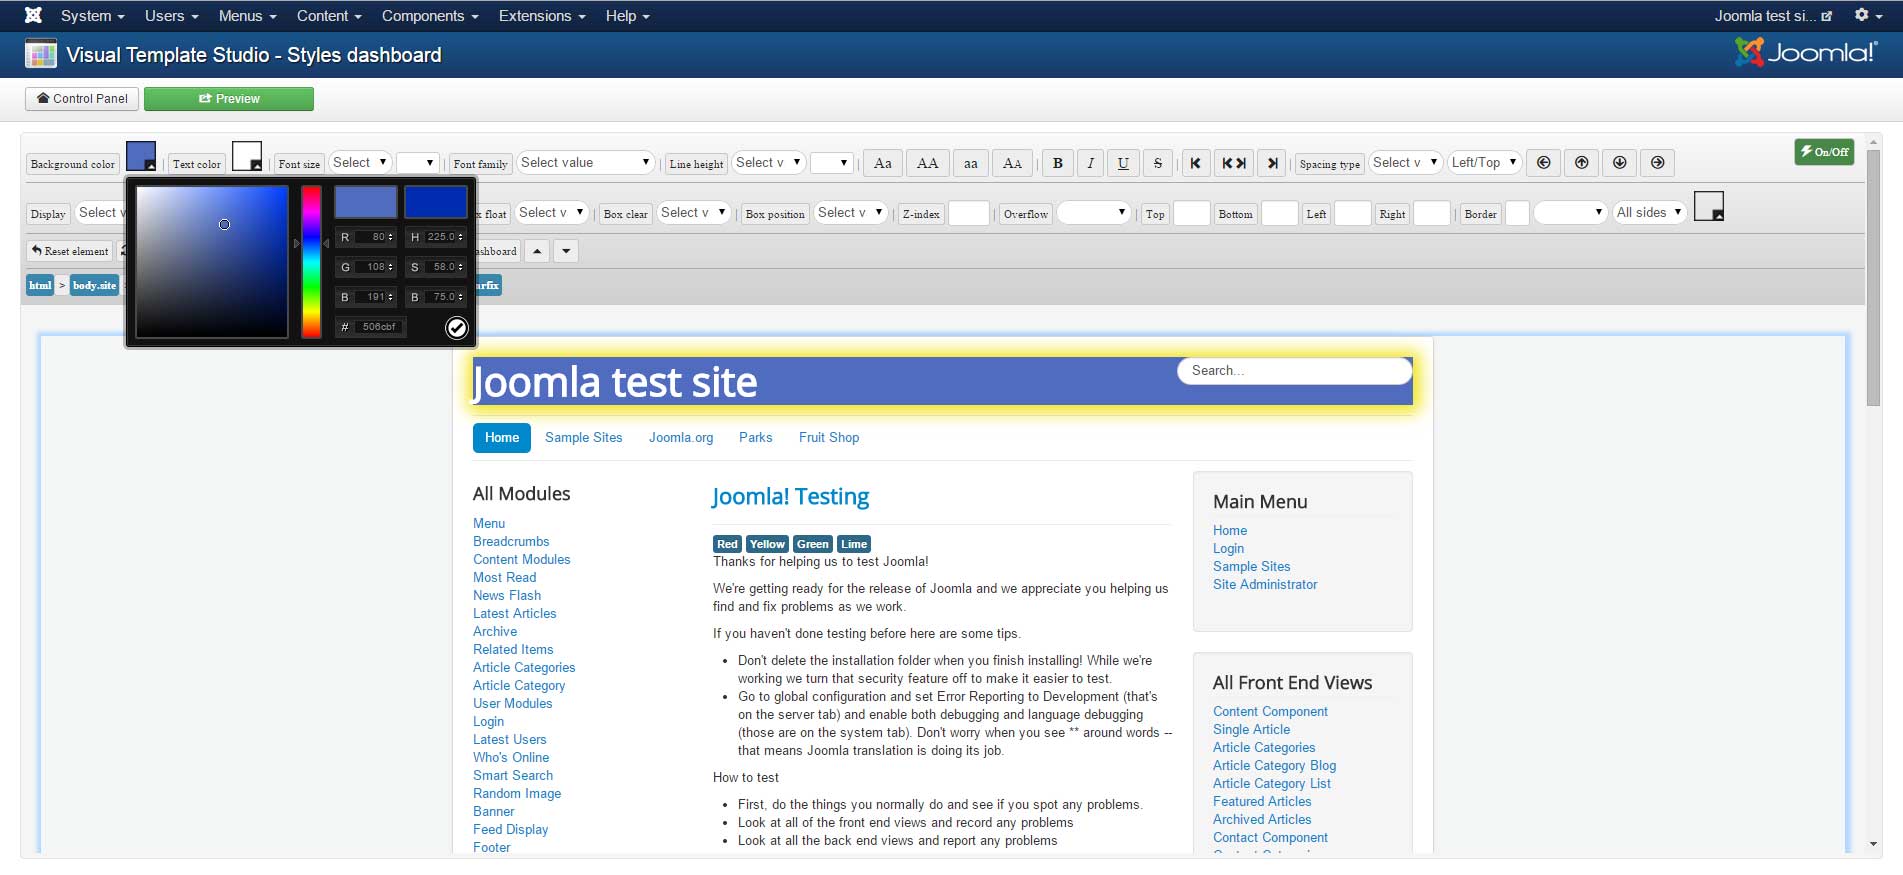Open the Line height Select dropdown
Image resolution: width=1903 pixels, height=875 pixels.
[768, 162]
